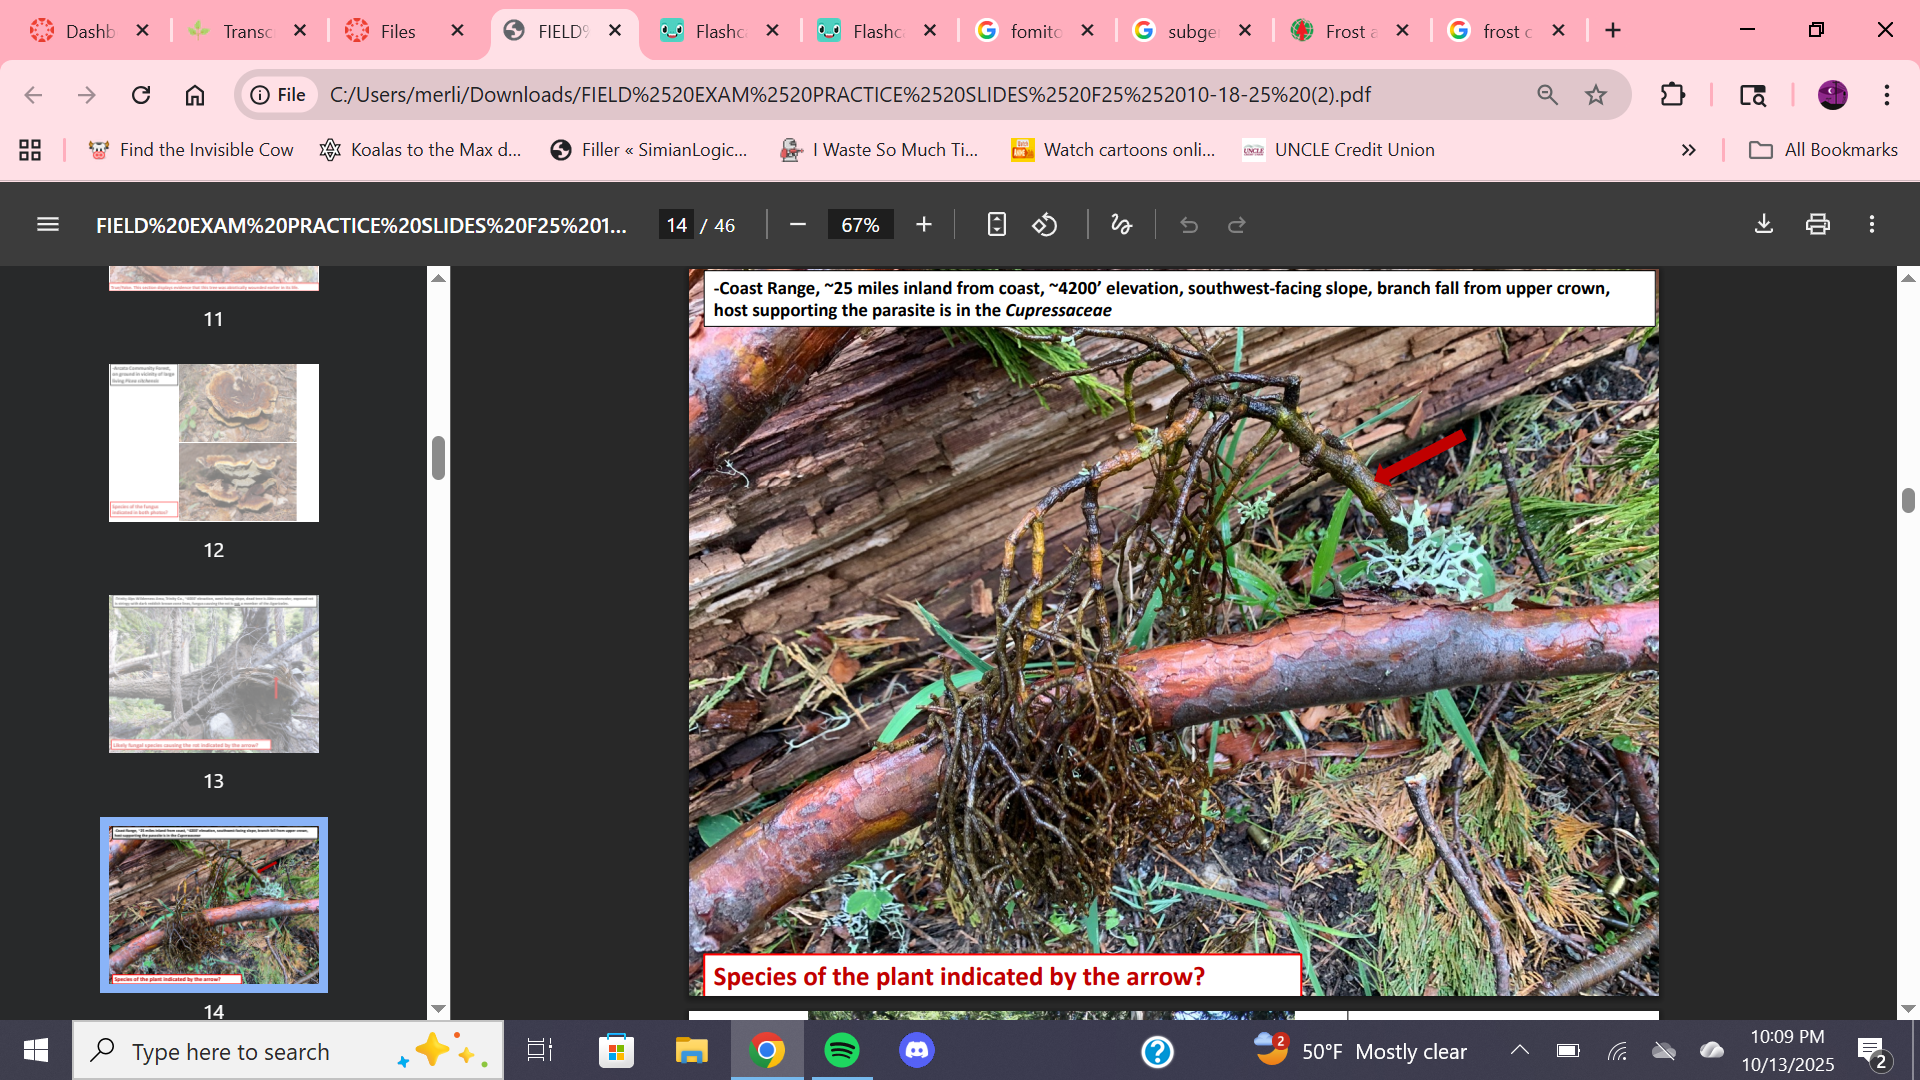Viewport: 1920px width, 1080px height.
Task: Zoom in on the PDF
Action: [924, 225]
